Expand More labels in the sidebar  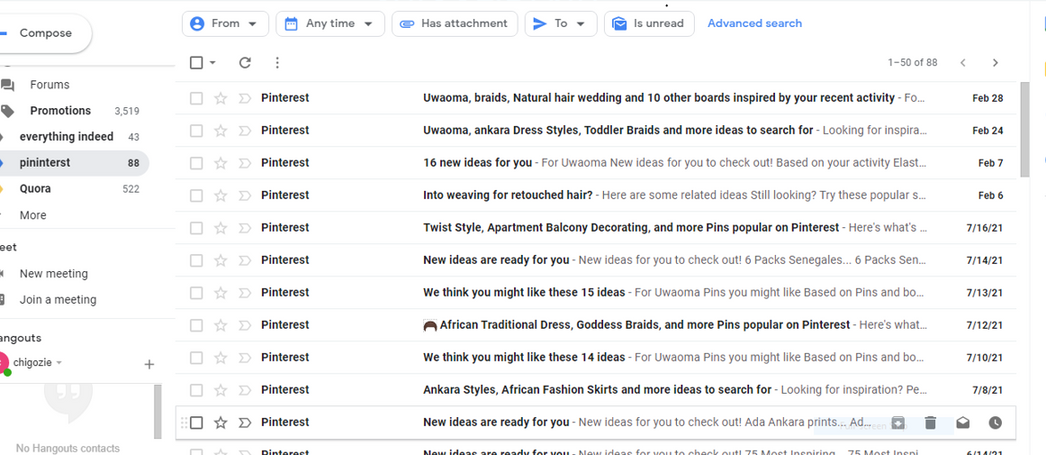point(33,215)
